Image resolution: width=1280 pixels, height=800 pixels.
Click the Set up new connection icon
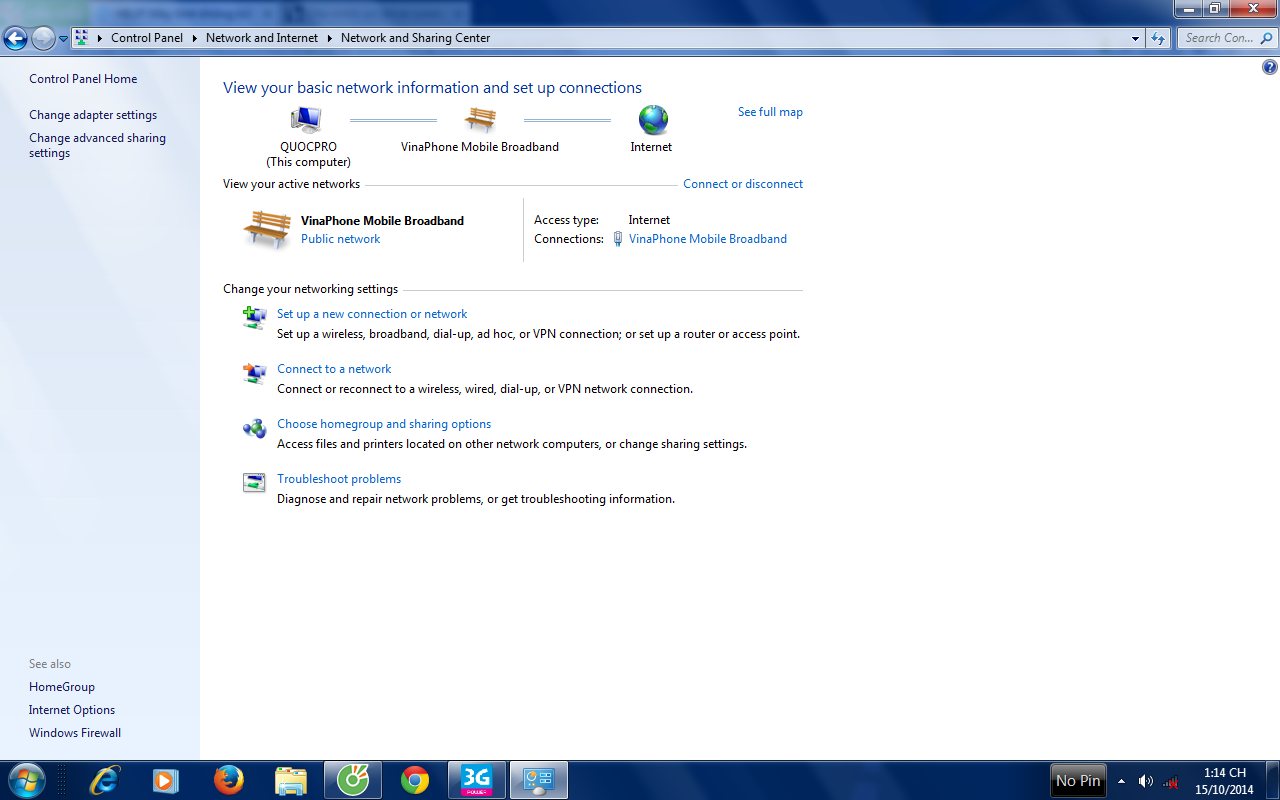click(x=255, y=318)
